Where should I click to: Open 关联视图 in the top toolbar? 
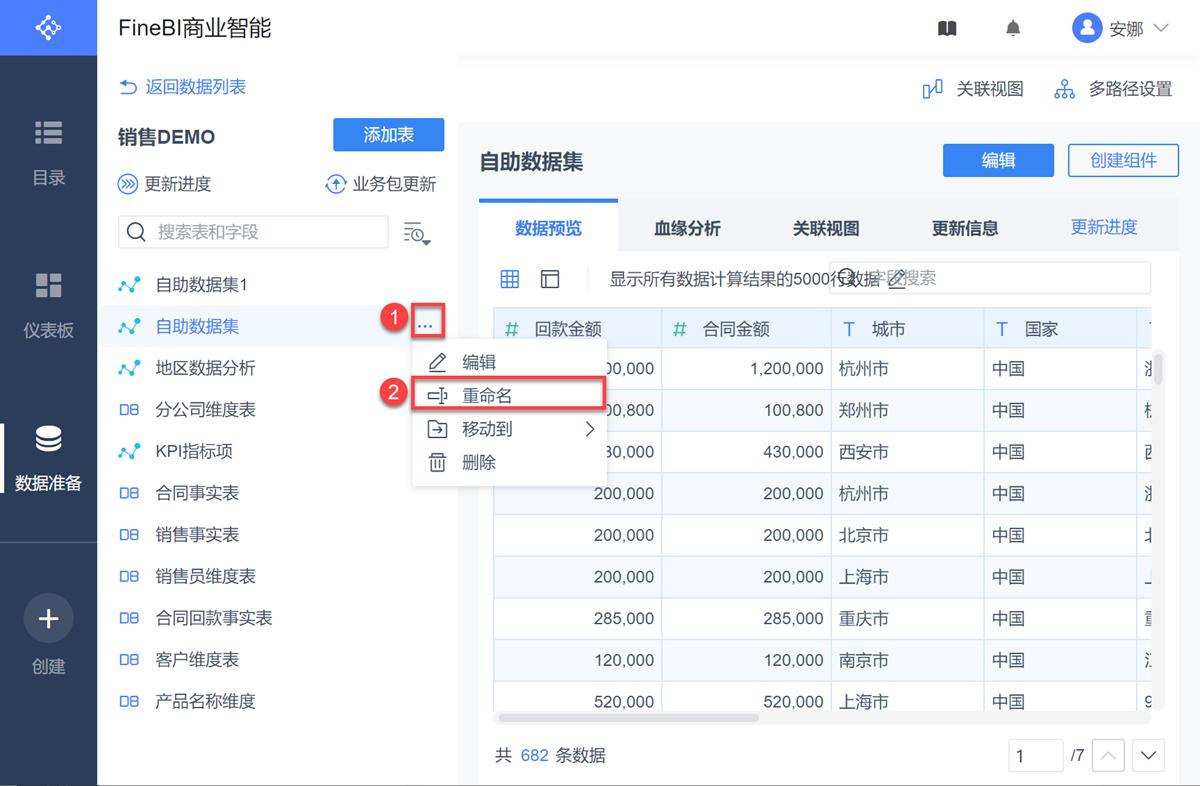(x=973, y=89)
